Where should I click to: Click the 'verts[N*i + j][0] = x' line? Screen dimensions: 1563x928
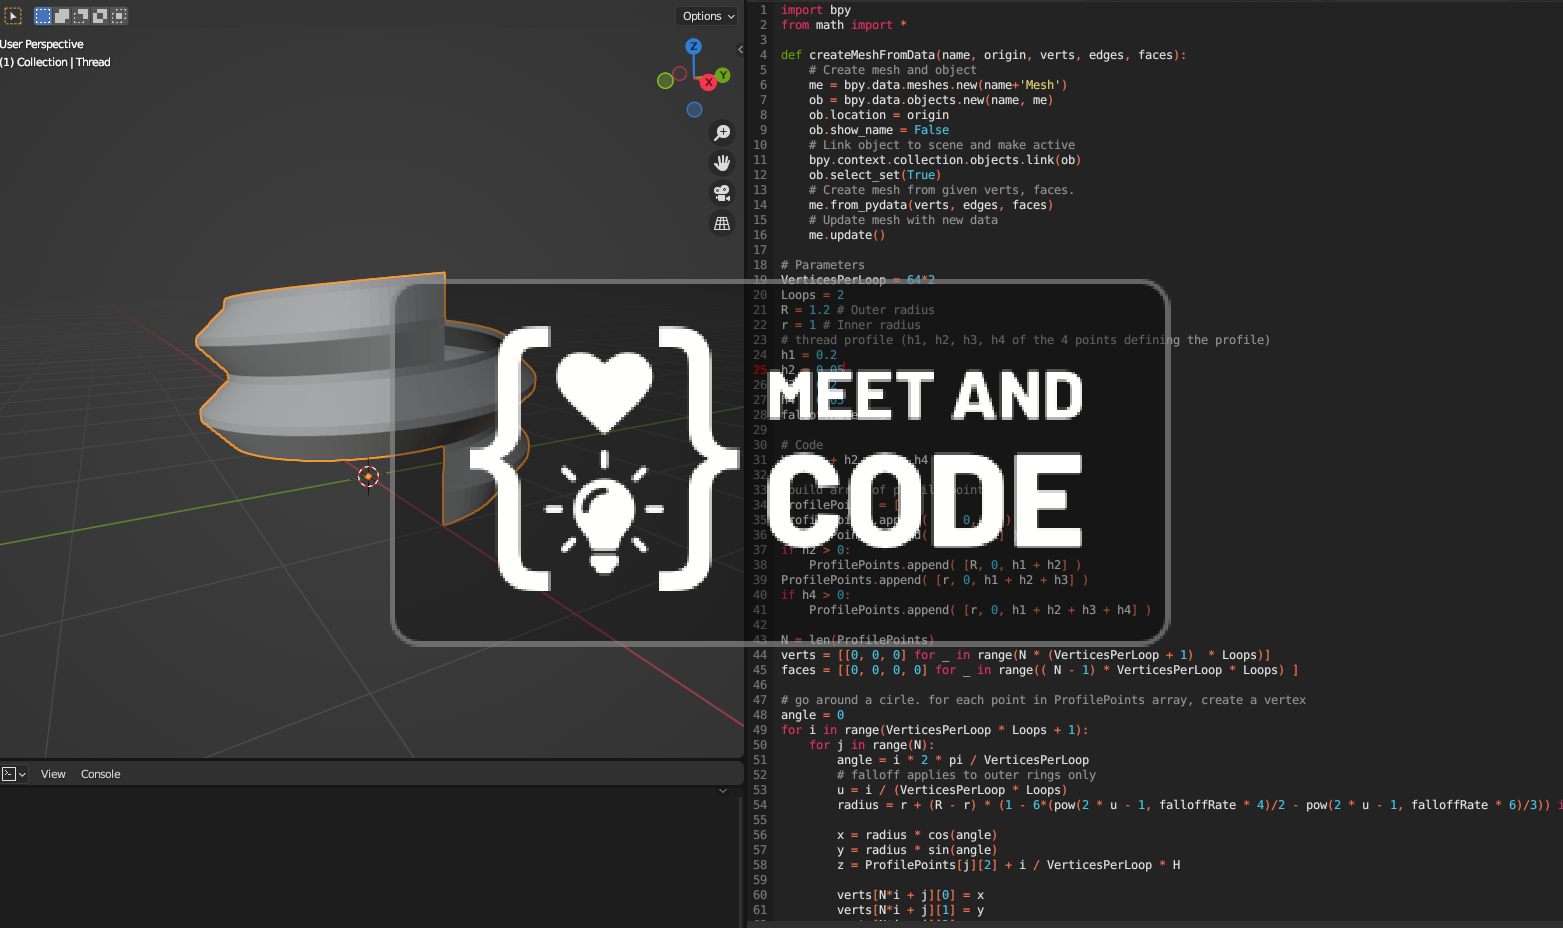click(x=911, y=895)
